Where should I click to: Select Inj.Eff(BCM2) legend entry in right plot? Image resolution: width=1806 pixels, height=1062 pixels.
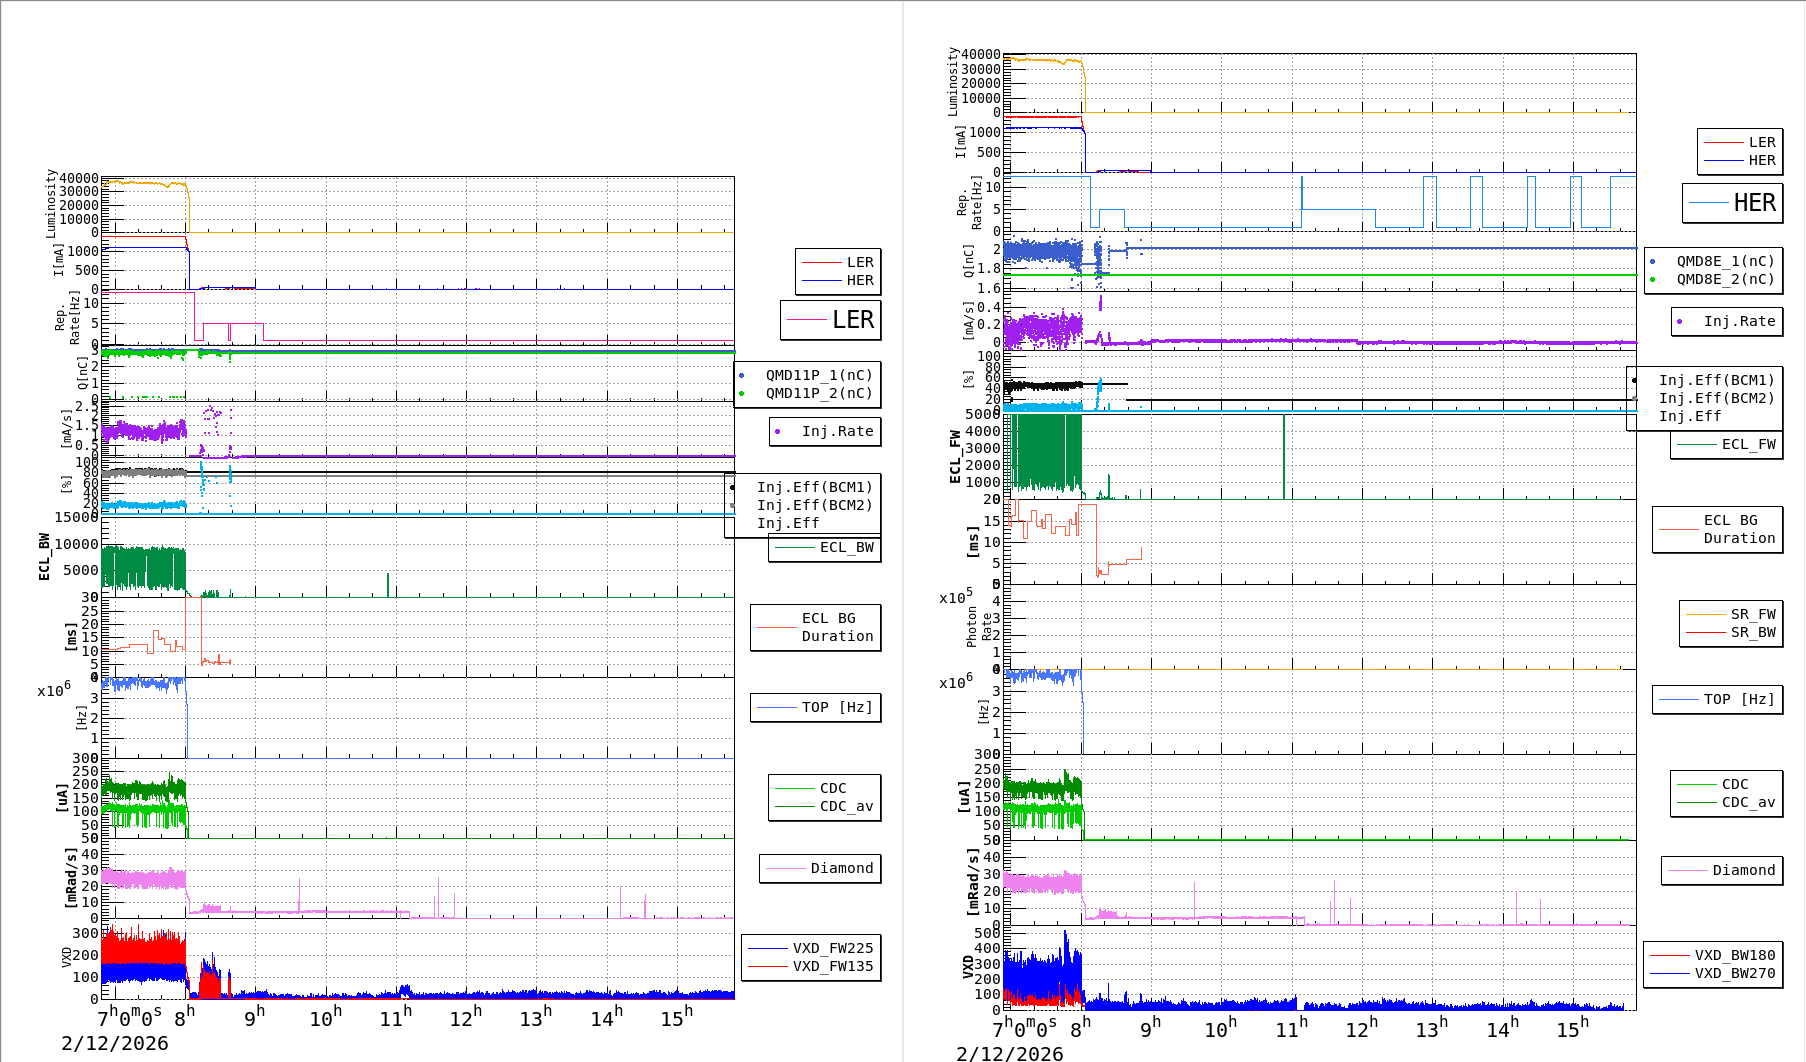(x=1715, y=398)
